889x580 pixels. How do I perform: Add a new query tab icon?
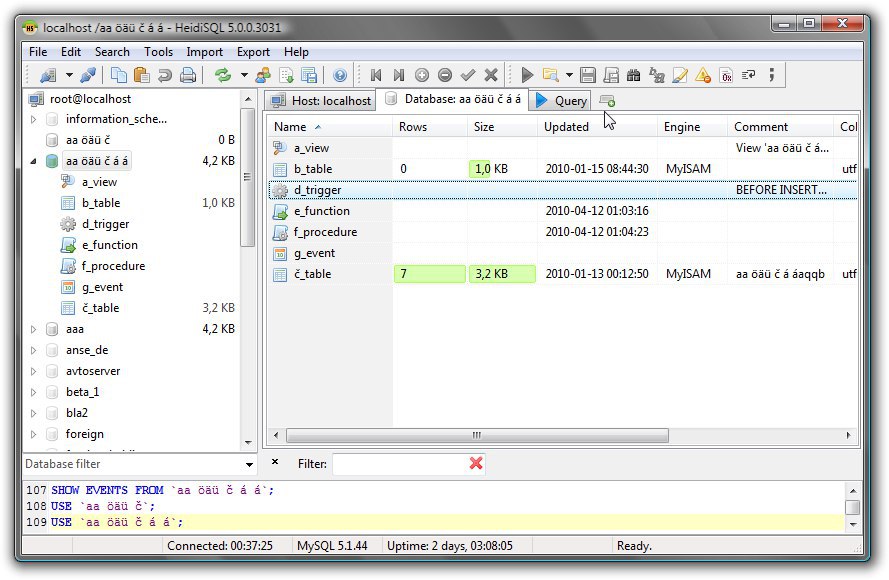point(607,101)
